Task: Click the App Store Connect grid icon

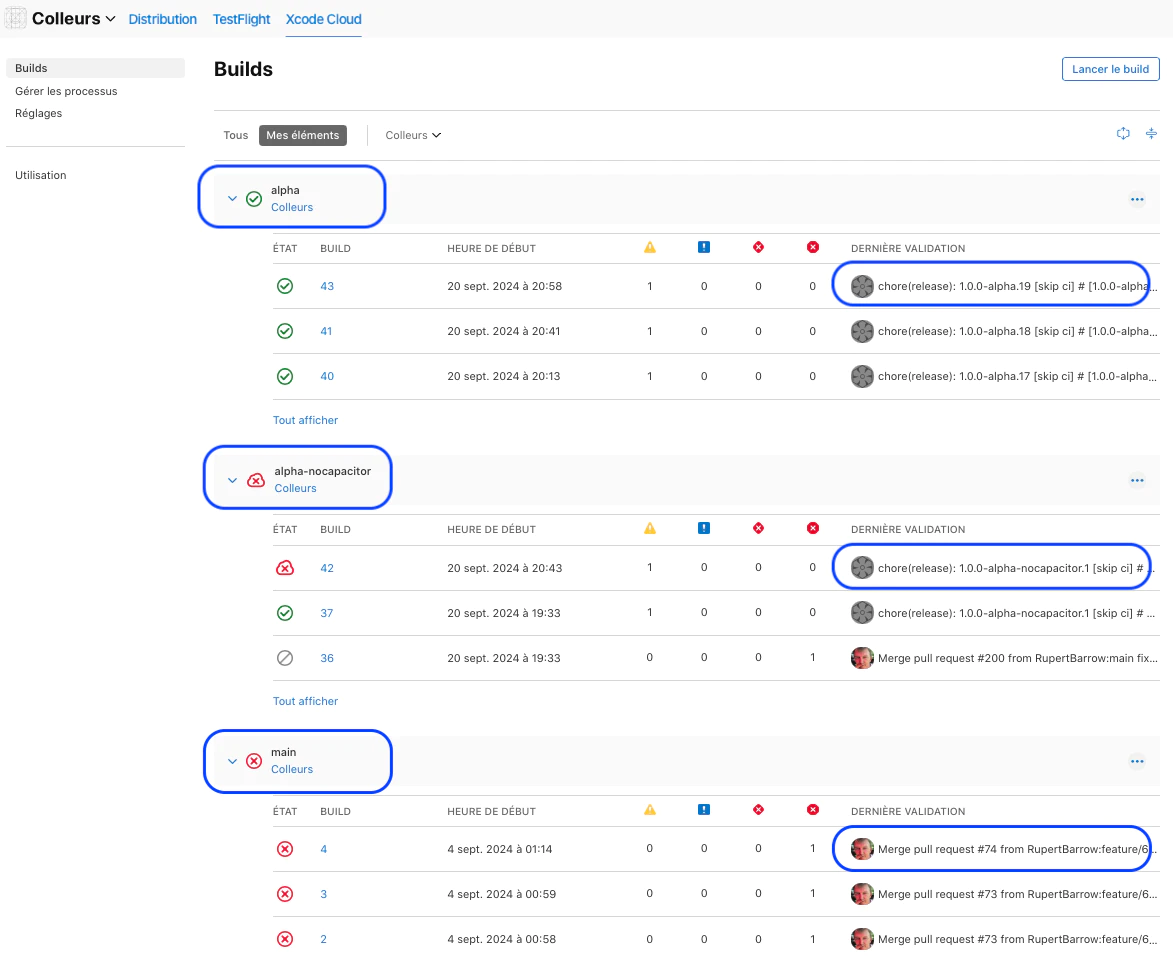Action: point(15,17)
